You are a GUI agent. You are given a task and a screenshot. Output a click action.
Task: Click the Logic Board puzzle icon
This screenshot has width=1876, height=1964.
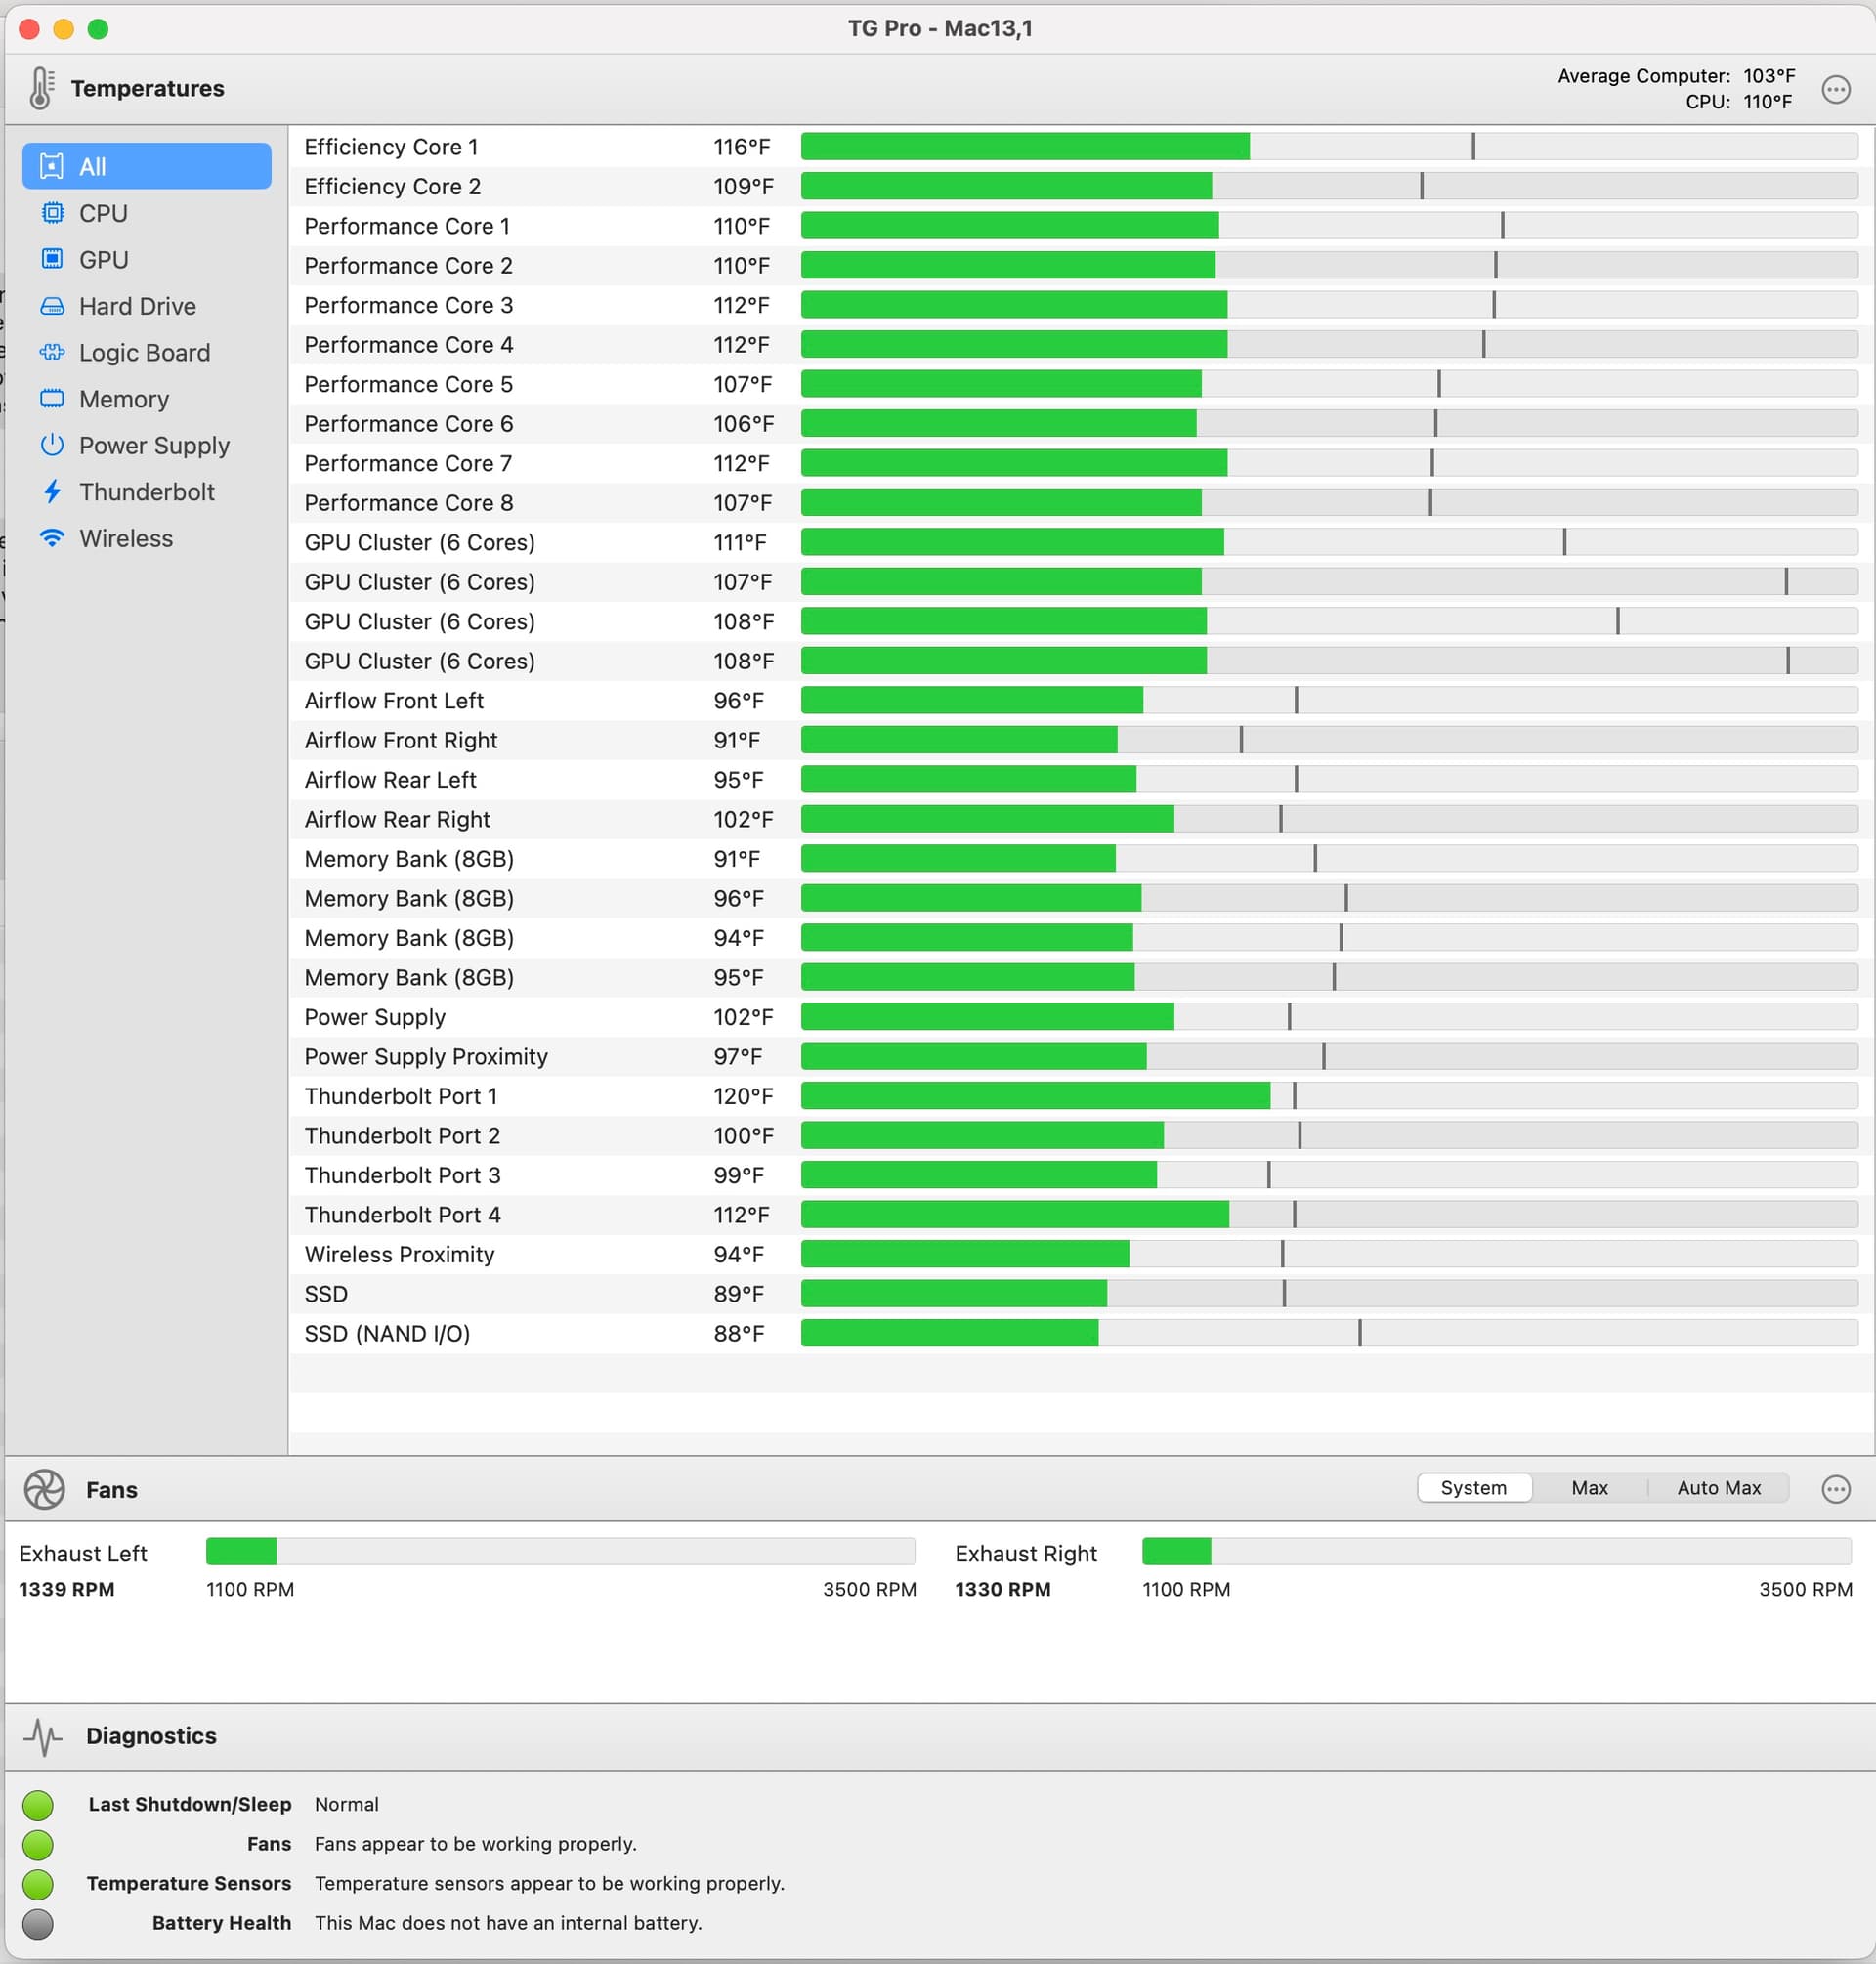pos(52,352)
